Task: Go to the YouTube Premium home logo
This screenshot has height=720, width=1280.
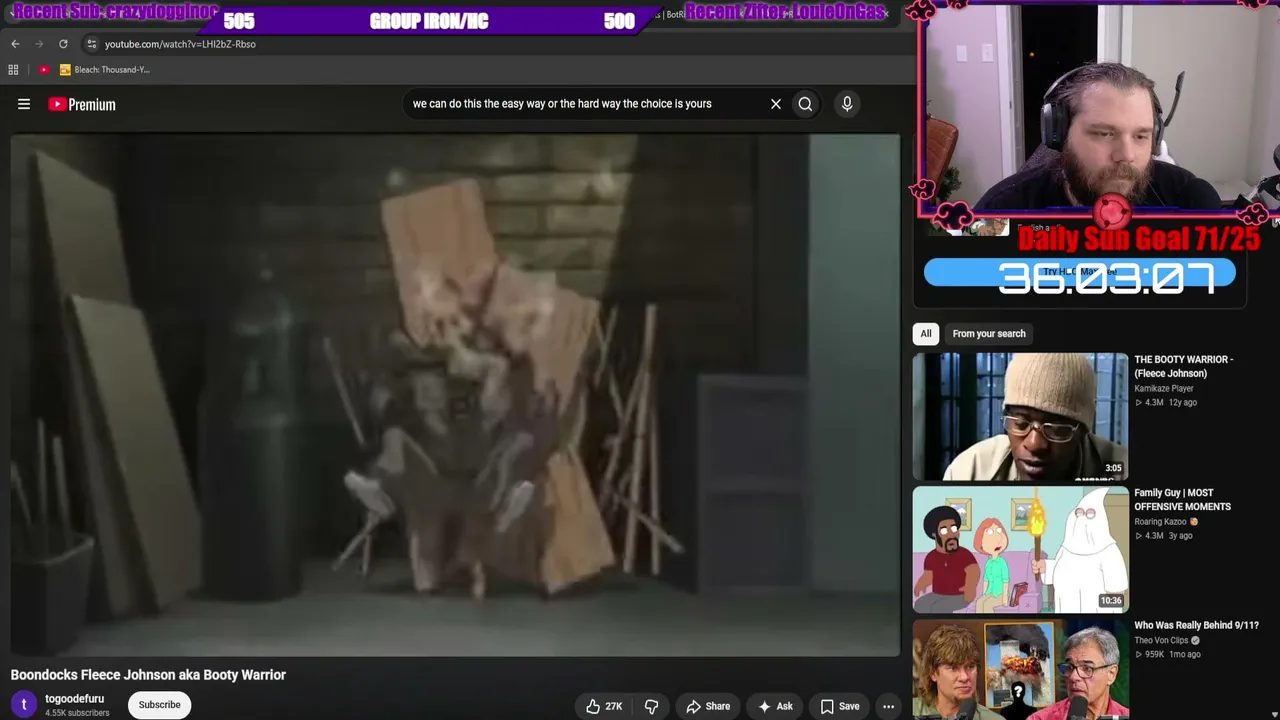Action: pyautogui.click(x=82, y=104)
